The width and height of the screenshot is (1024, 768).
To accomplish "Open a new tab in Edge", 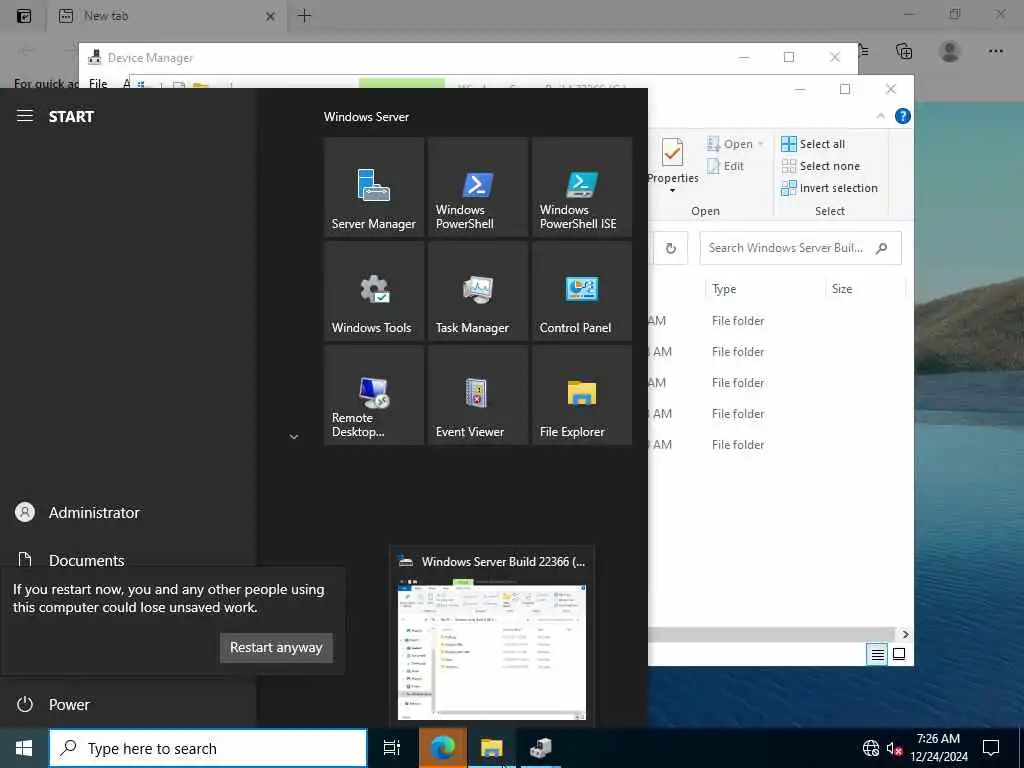I will (304, 16).
